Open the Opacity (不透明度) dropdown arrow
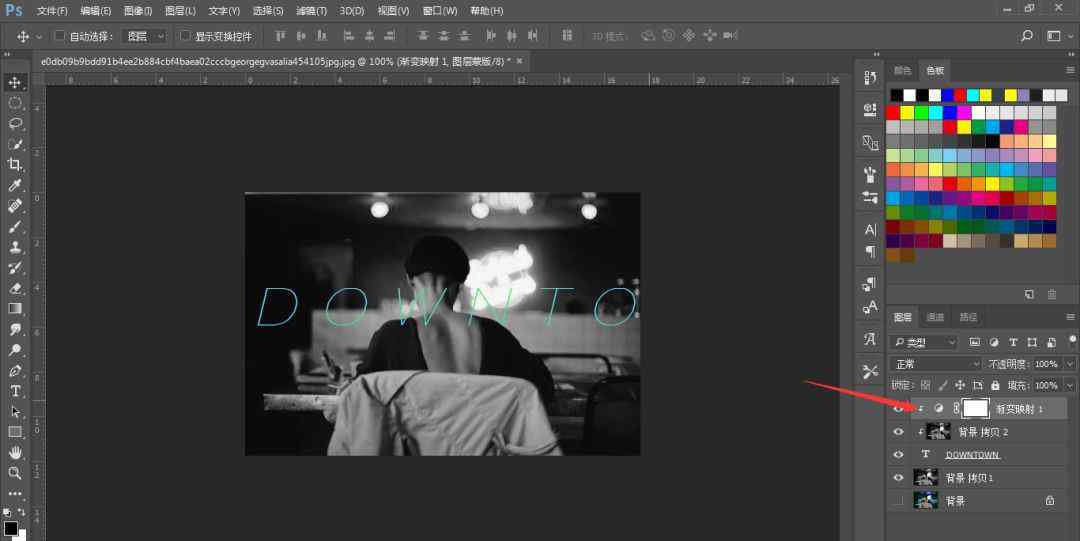This screenshot has width=1080, height=541. [x=1070, y=364]
